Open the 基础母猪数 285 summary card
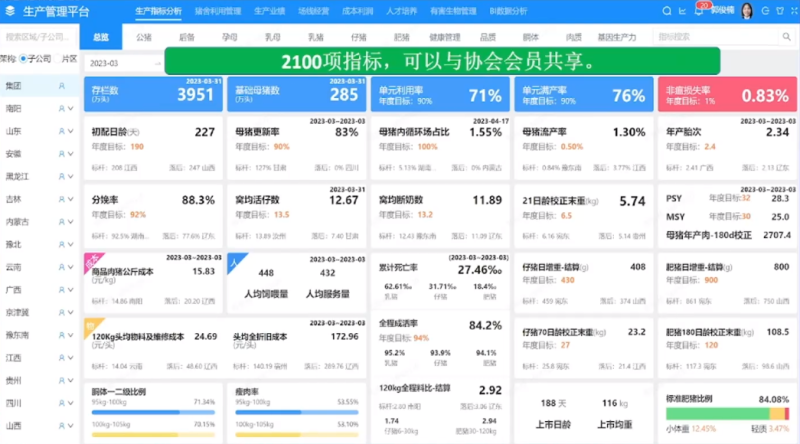 [x=296, y=94]
